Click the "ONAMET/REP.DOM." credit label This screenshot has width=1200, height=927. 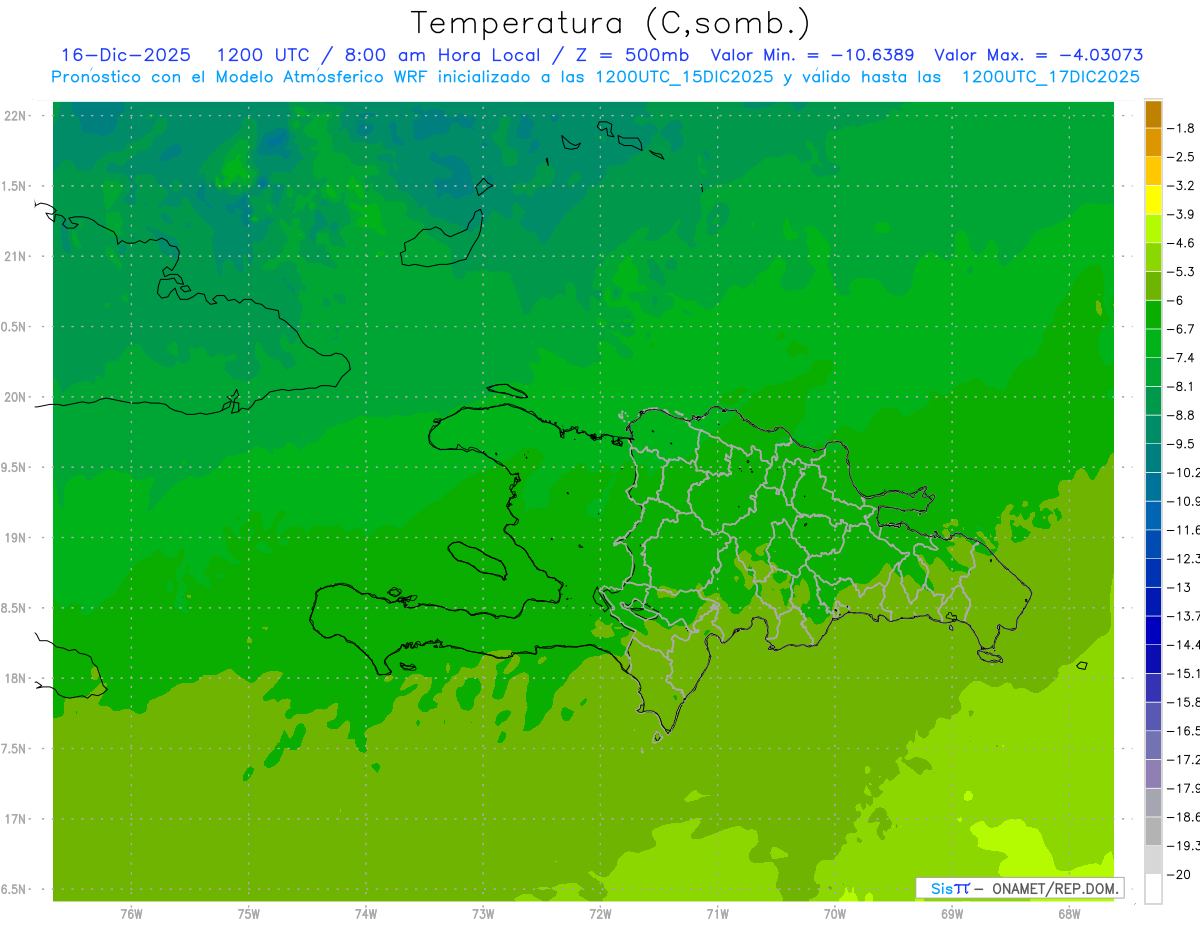pos(1055,888)
